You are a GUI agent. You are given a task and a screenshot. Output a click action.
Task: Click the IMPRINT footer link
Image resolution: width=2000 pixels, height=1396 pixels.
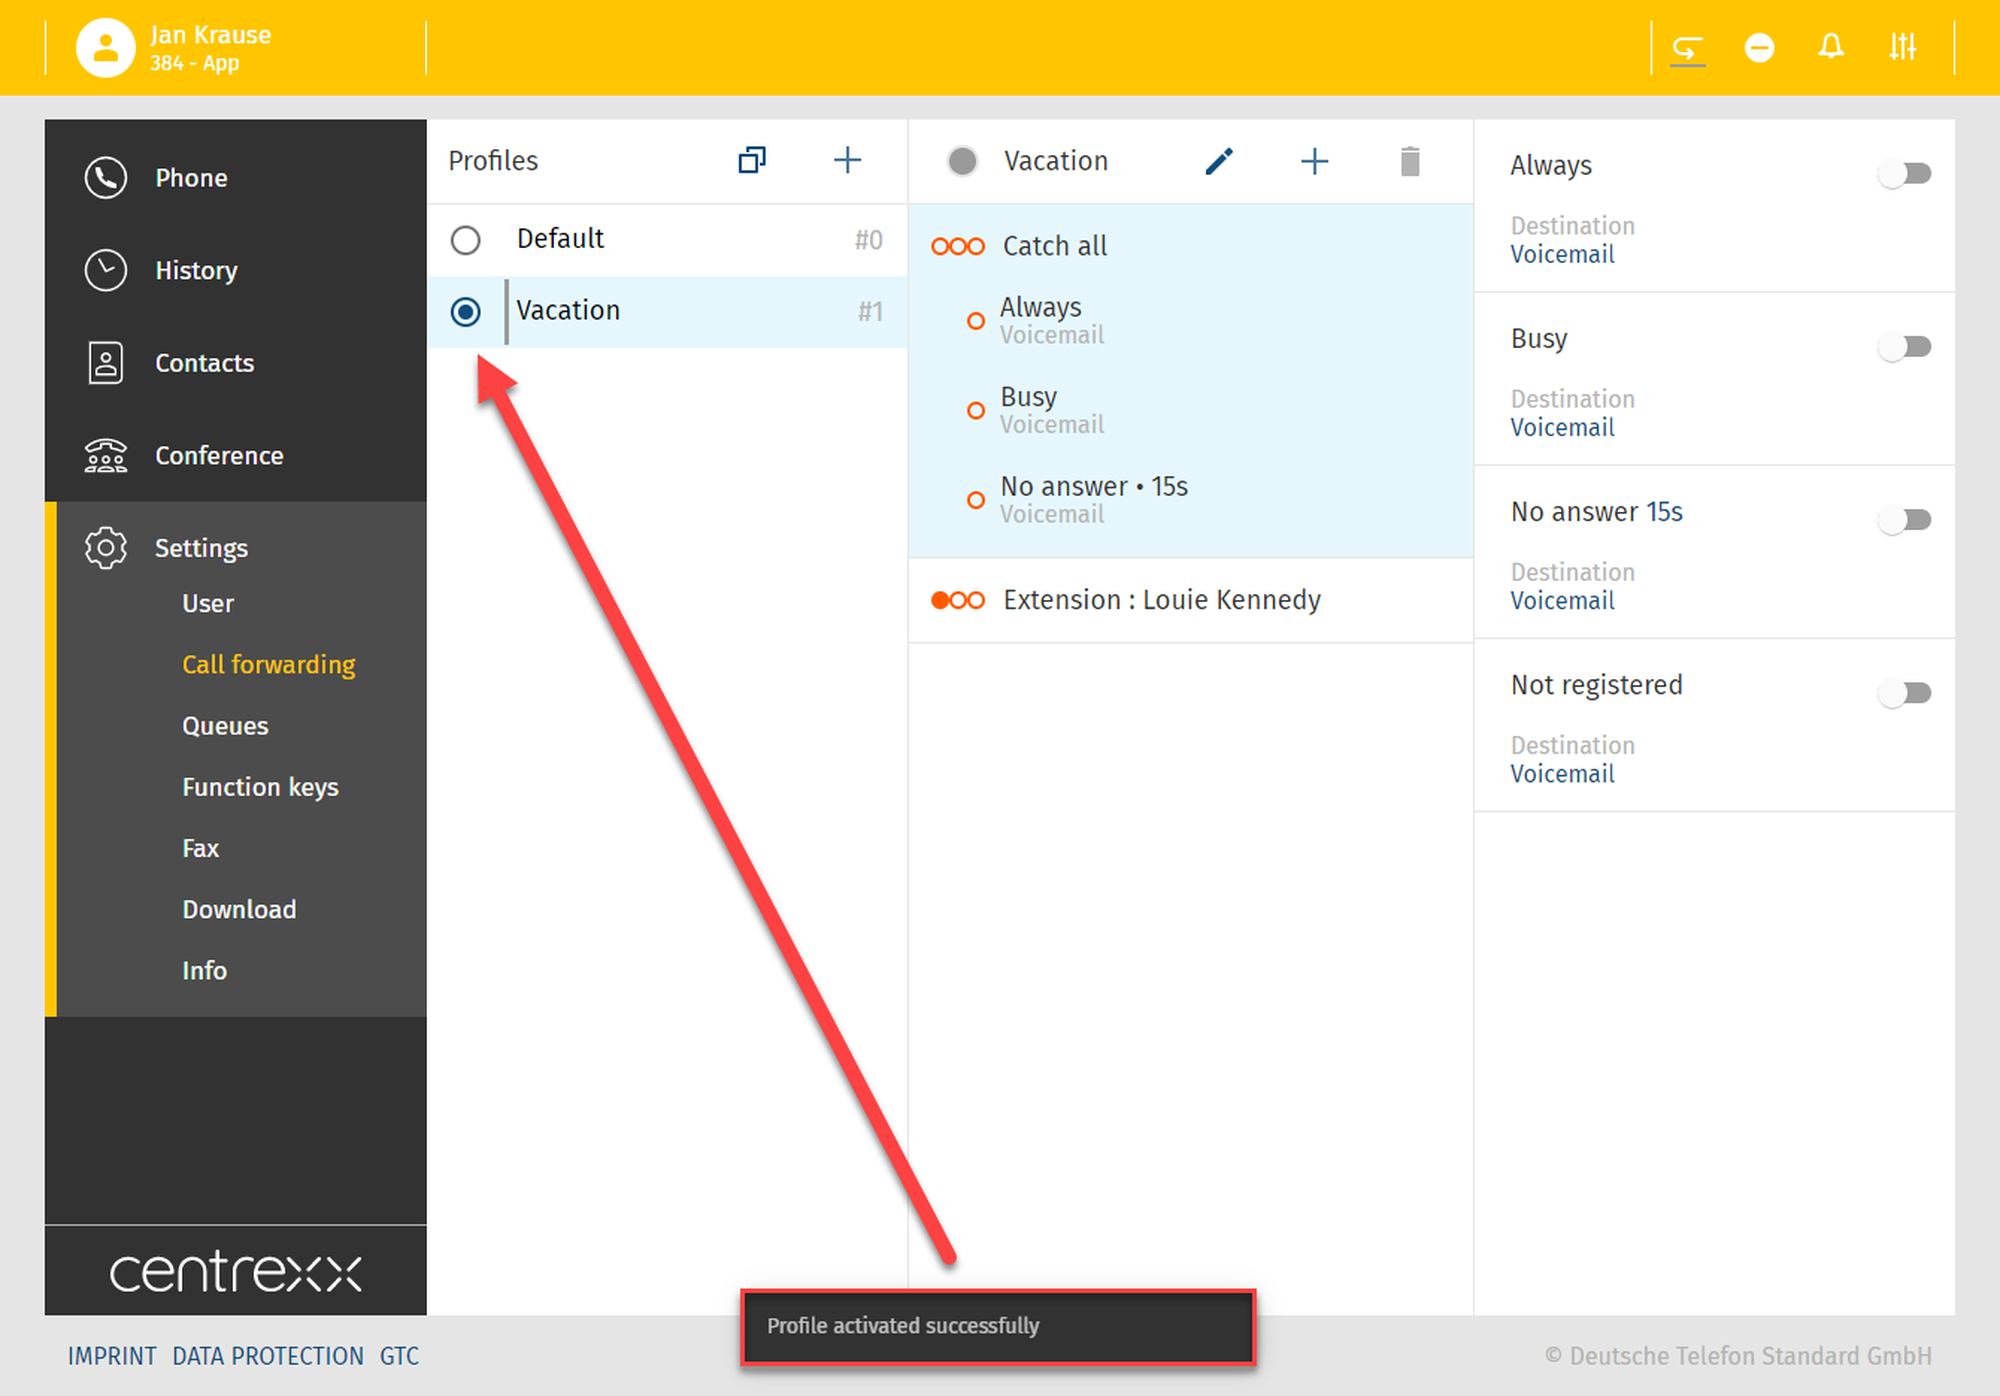(x=112, y=1356)
